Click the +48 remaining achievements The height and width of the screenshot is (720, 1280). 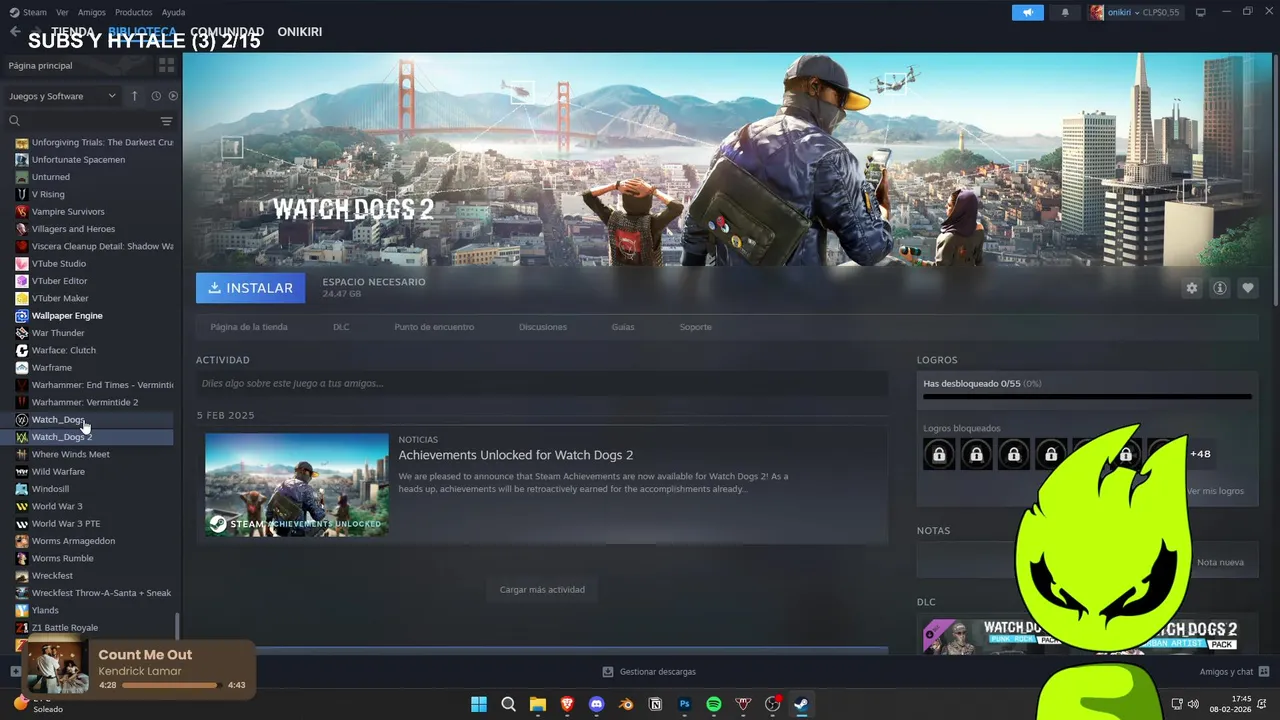coord(1200,454)
